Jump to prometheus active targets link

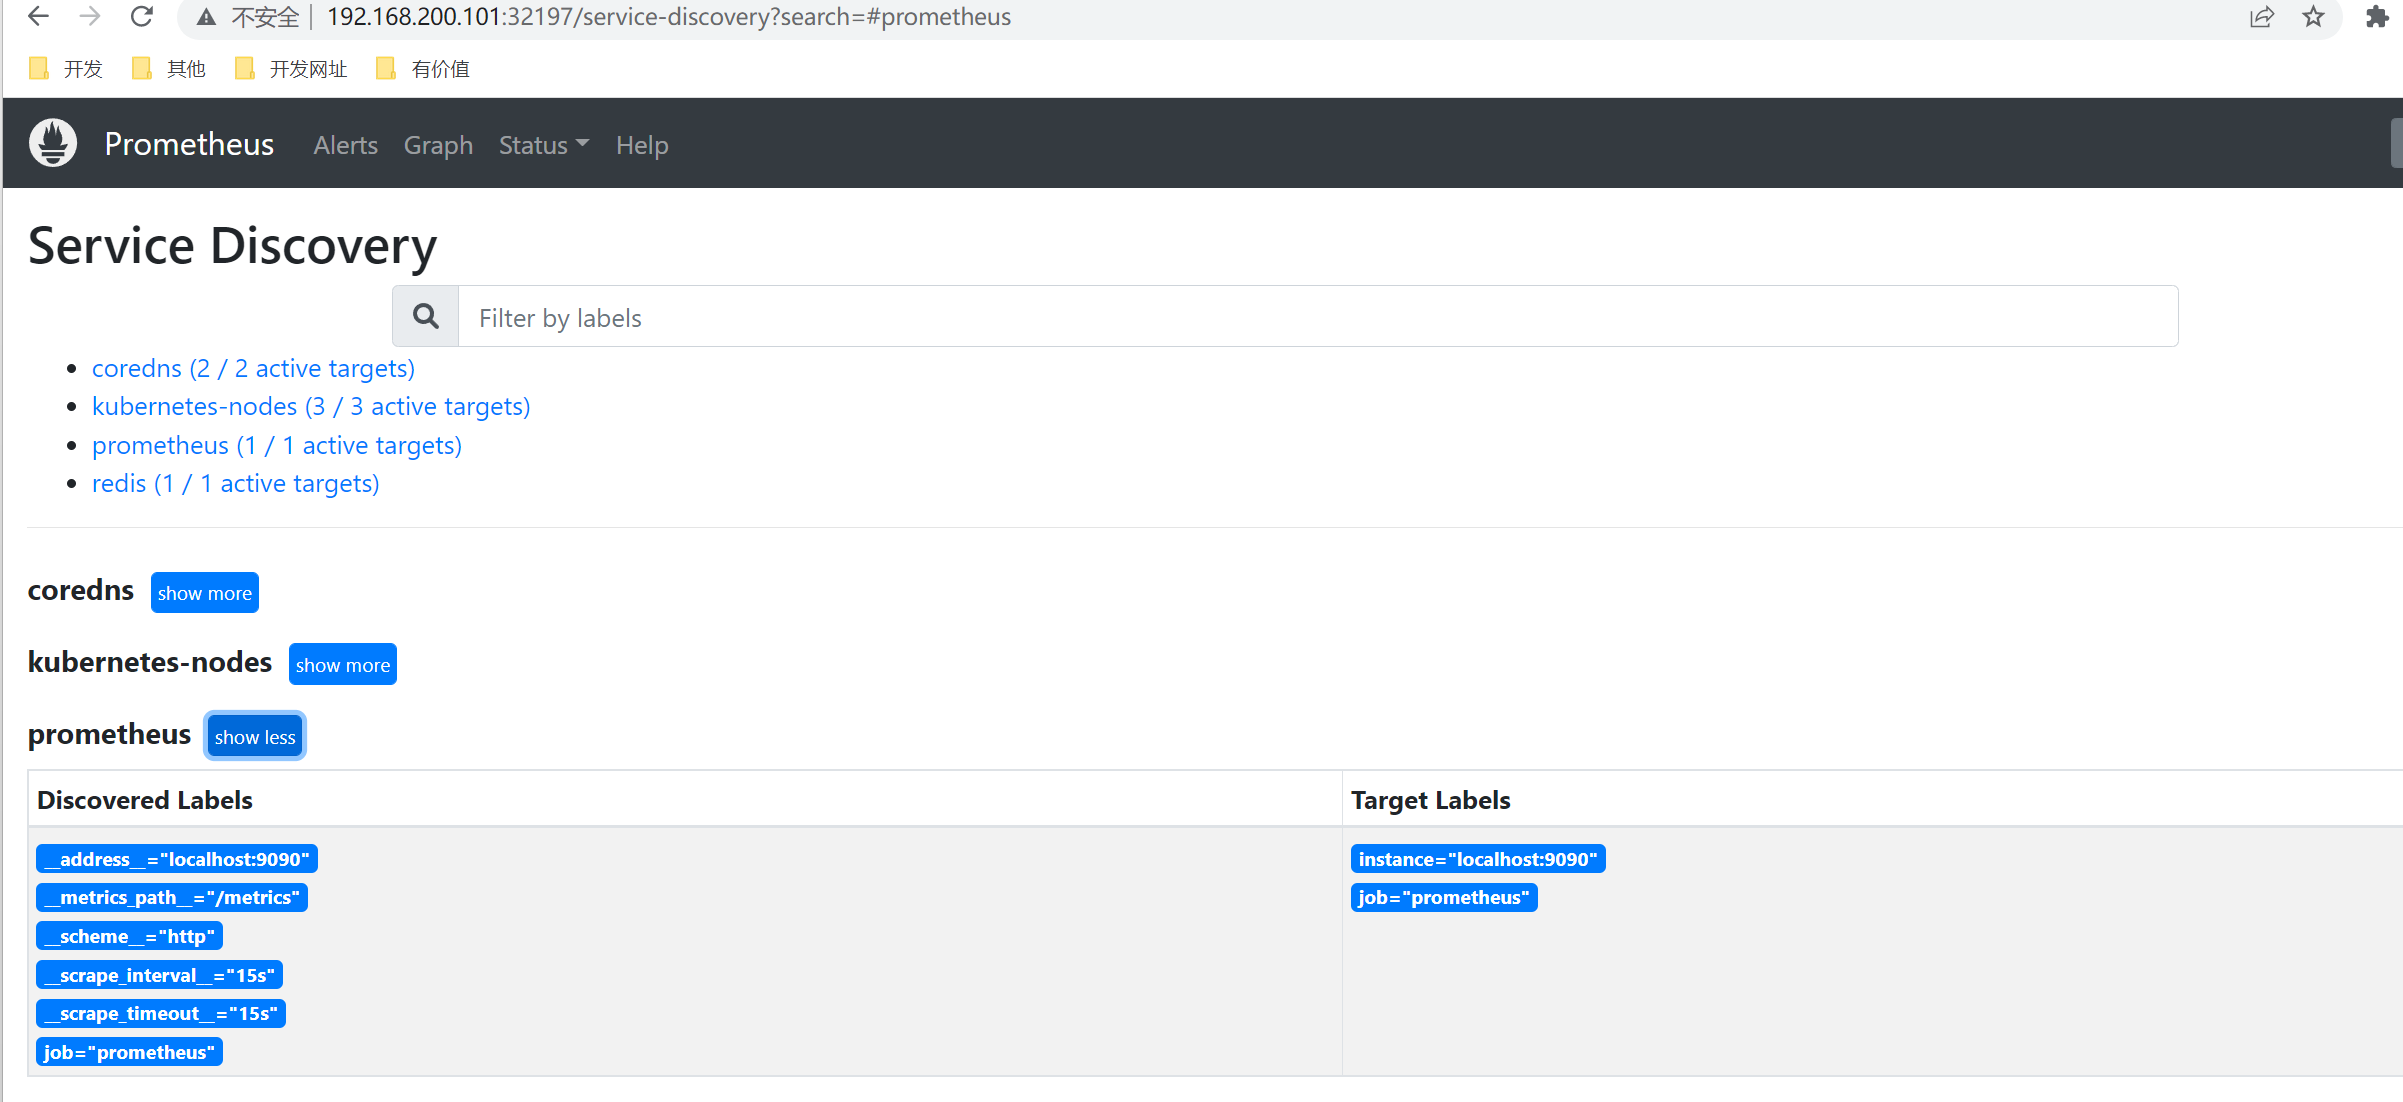[277, 445]
